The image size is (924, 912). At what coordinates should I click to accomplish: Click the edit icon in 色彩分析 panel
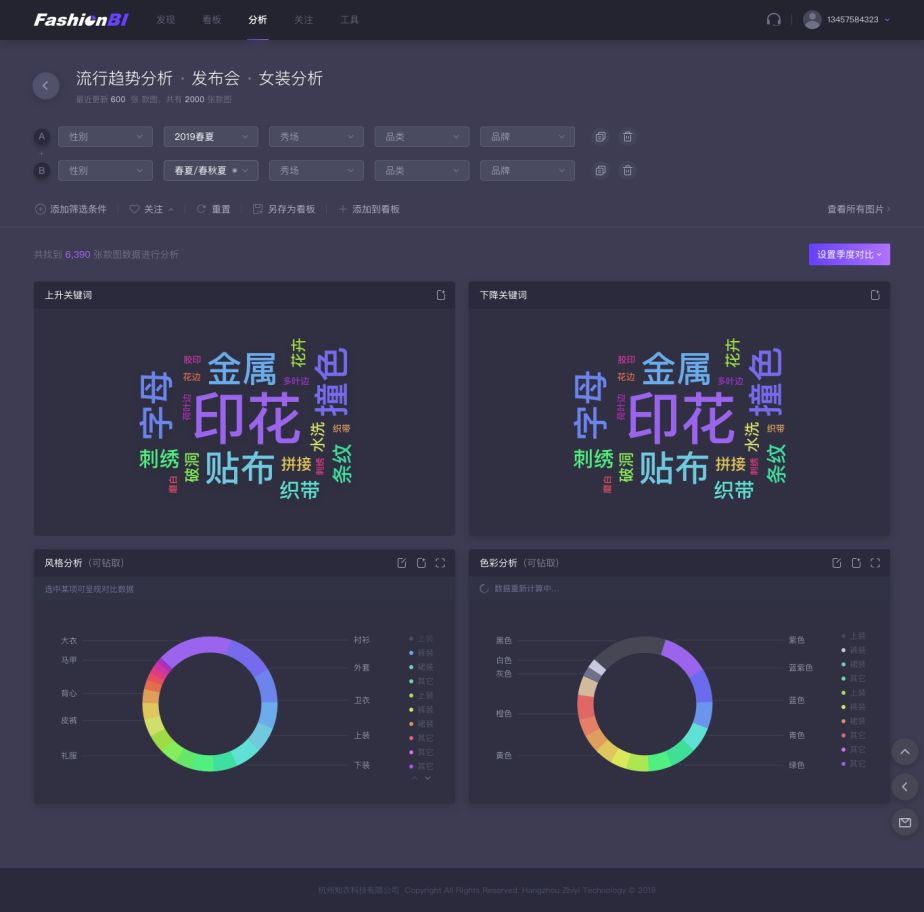837,563
